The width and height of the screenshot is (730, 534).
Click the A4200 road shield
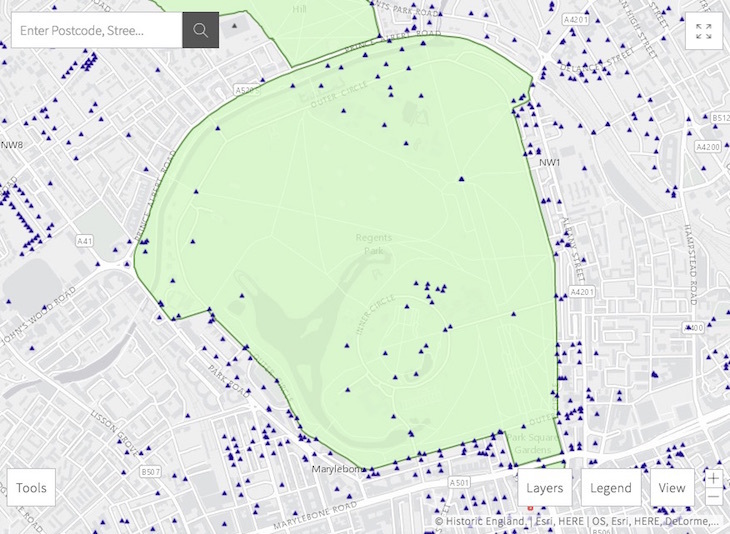707,146
